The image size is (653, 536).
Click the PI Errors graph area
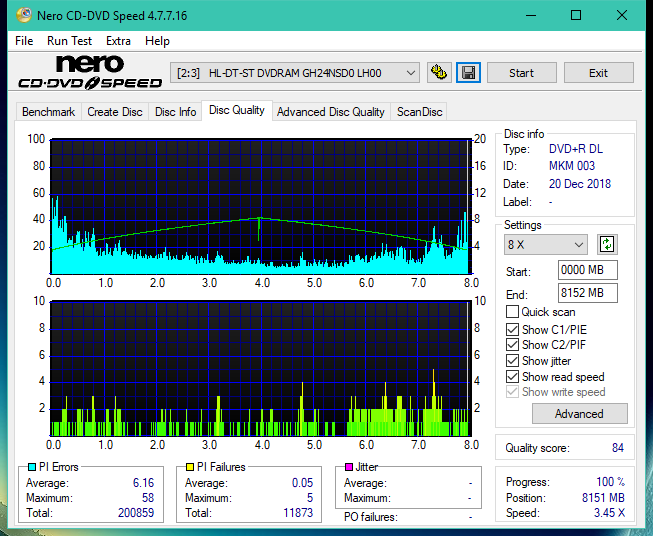pyautogui.click(x=261, y=206)
